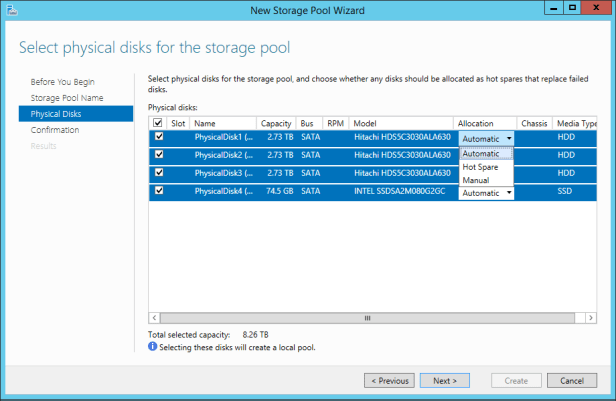Choose Hot Spare from the allocation list
The width and height of the screenshot is (616, 401).
[x=481, y=167]
